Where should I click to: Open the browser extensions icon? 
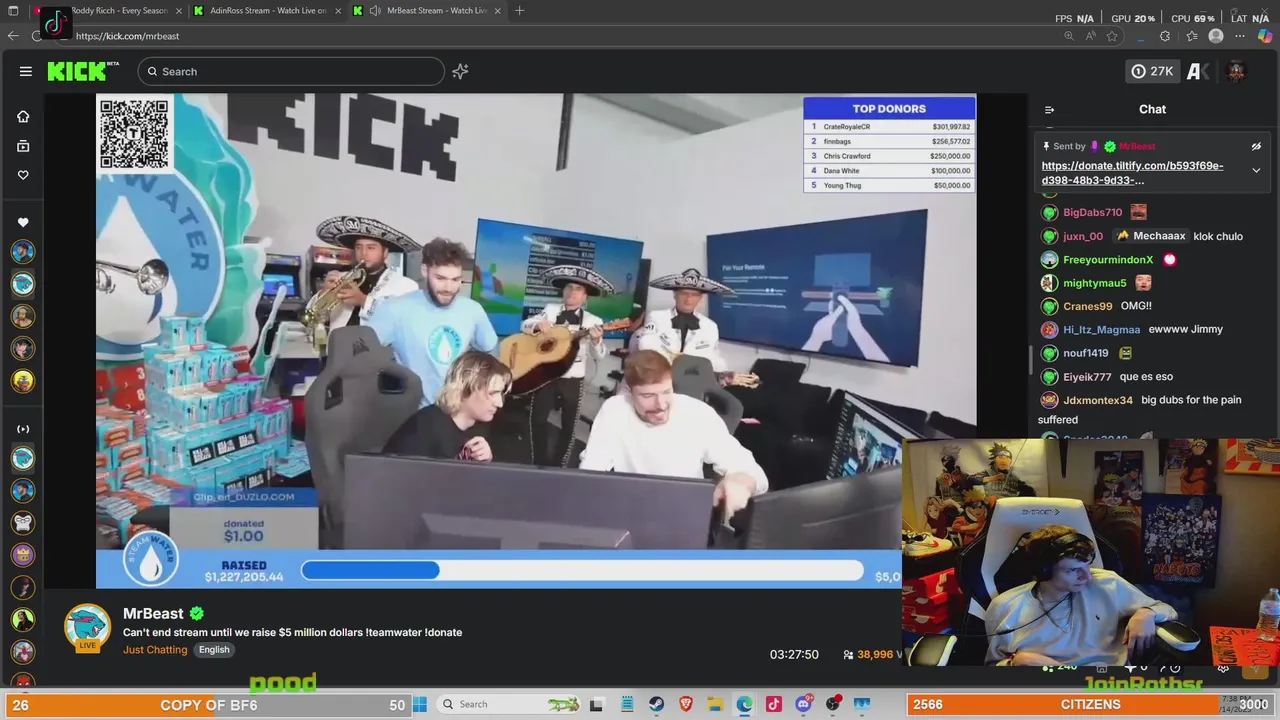tap(1165, 36)
